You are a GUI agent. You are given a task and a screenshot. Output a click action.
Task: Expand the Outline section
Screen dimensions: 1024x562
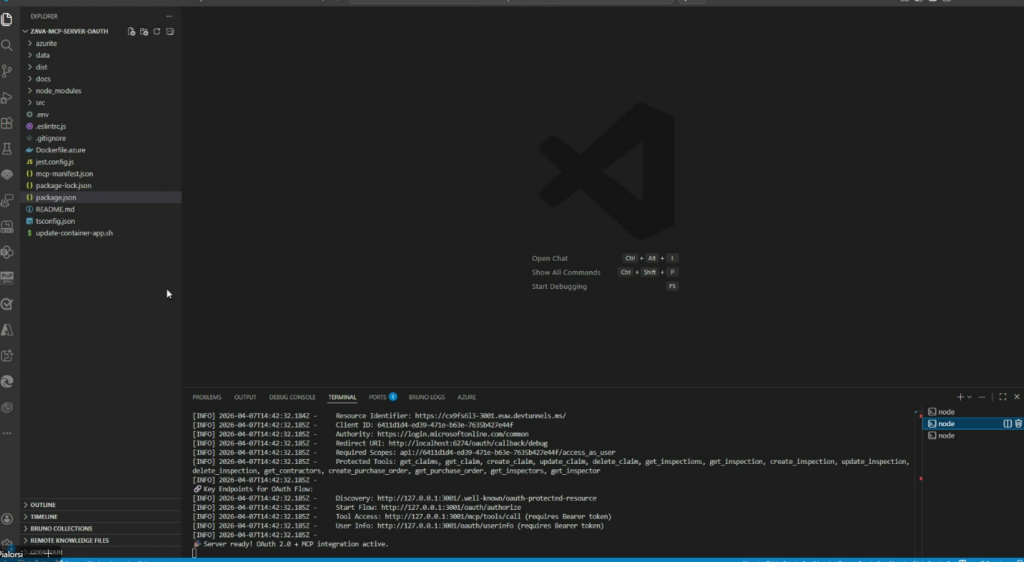(43, 505)
